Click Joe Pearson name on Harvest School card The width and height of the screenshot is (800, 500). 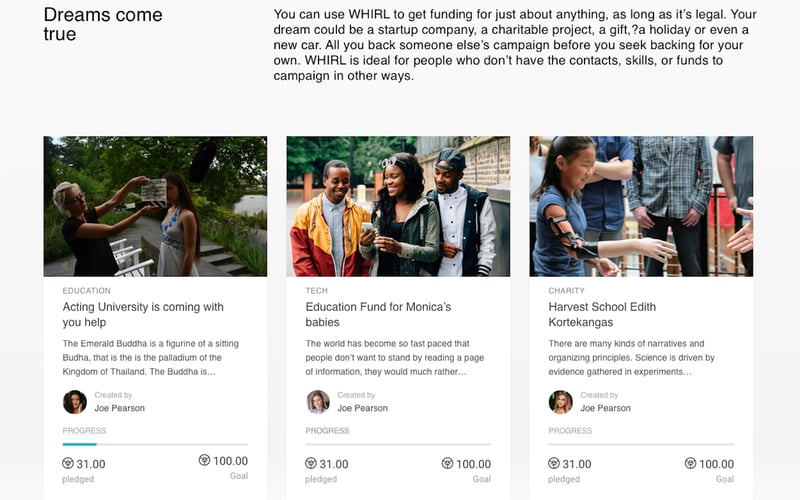[x=605, y=408]
